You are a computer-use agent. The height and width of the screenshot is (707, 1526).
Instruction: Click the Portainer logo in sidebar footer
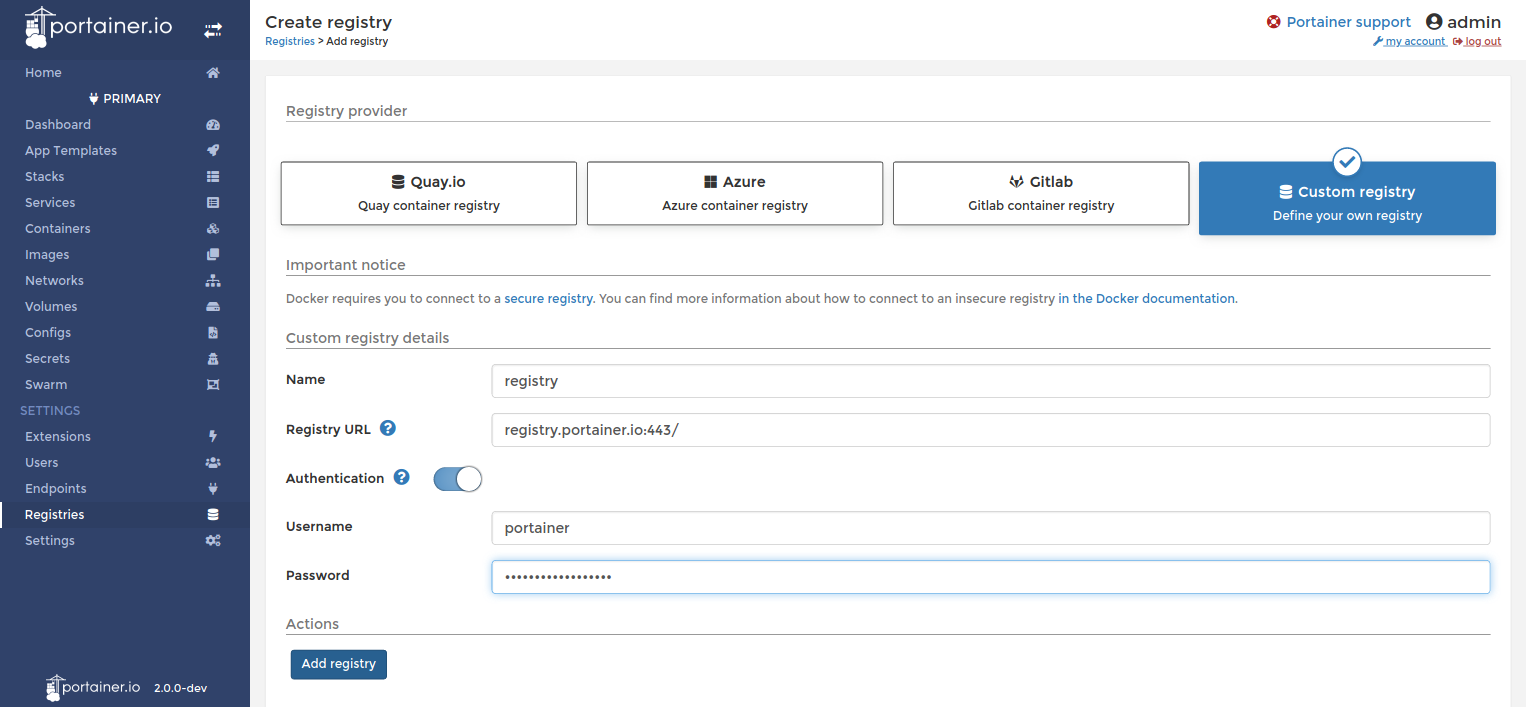point(93,687)
